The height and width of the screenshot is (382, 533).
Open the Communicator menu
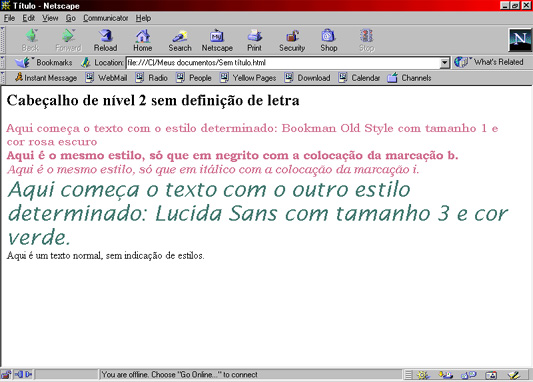click(x=105, y=18)
